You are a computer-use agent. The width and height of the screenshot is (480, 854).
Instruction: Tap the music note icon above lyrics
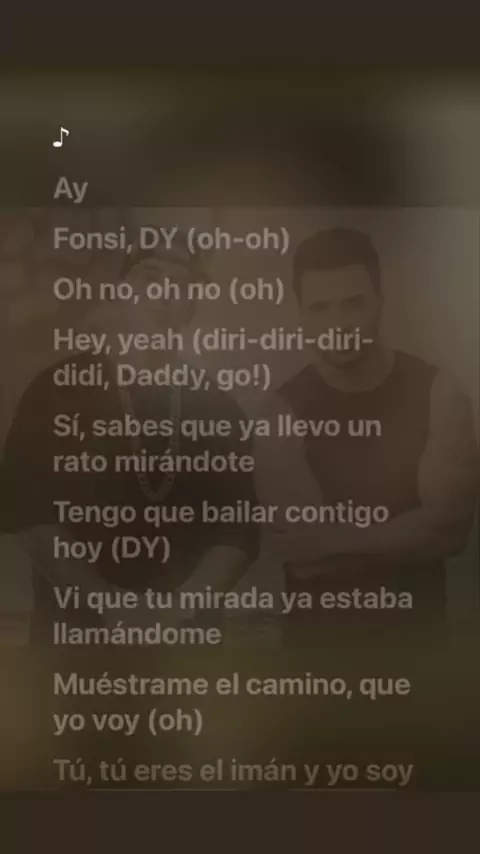(61, 137)
